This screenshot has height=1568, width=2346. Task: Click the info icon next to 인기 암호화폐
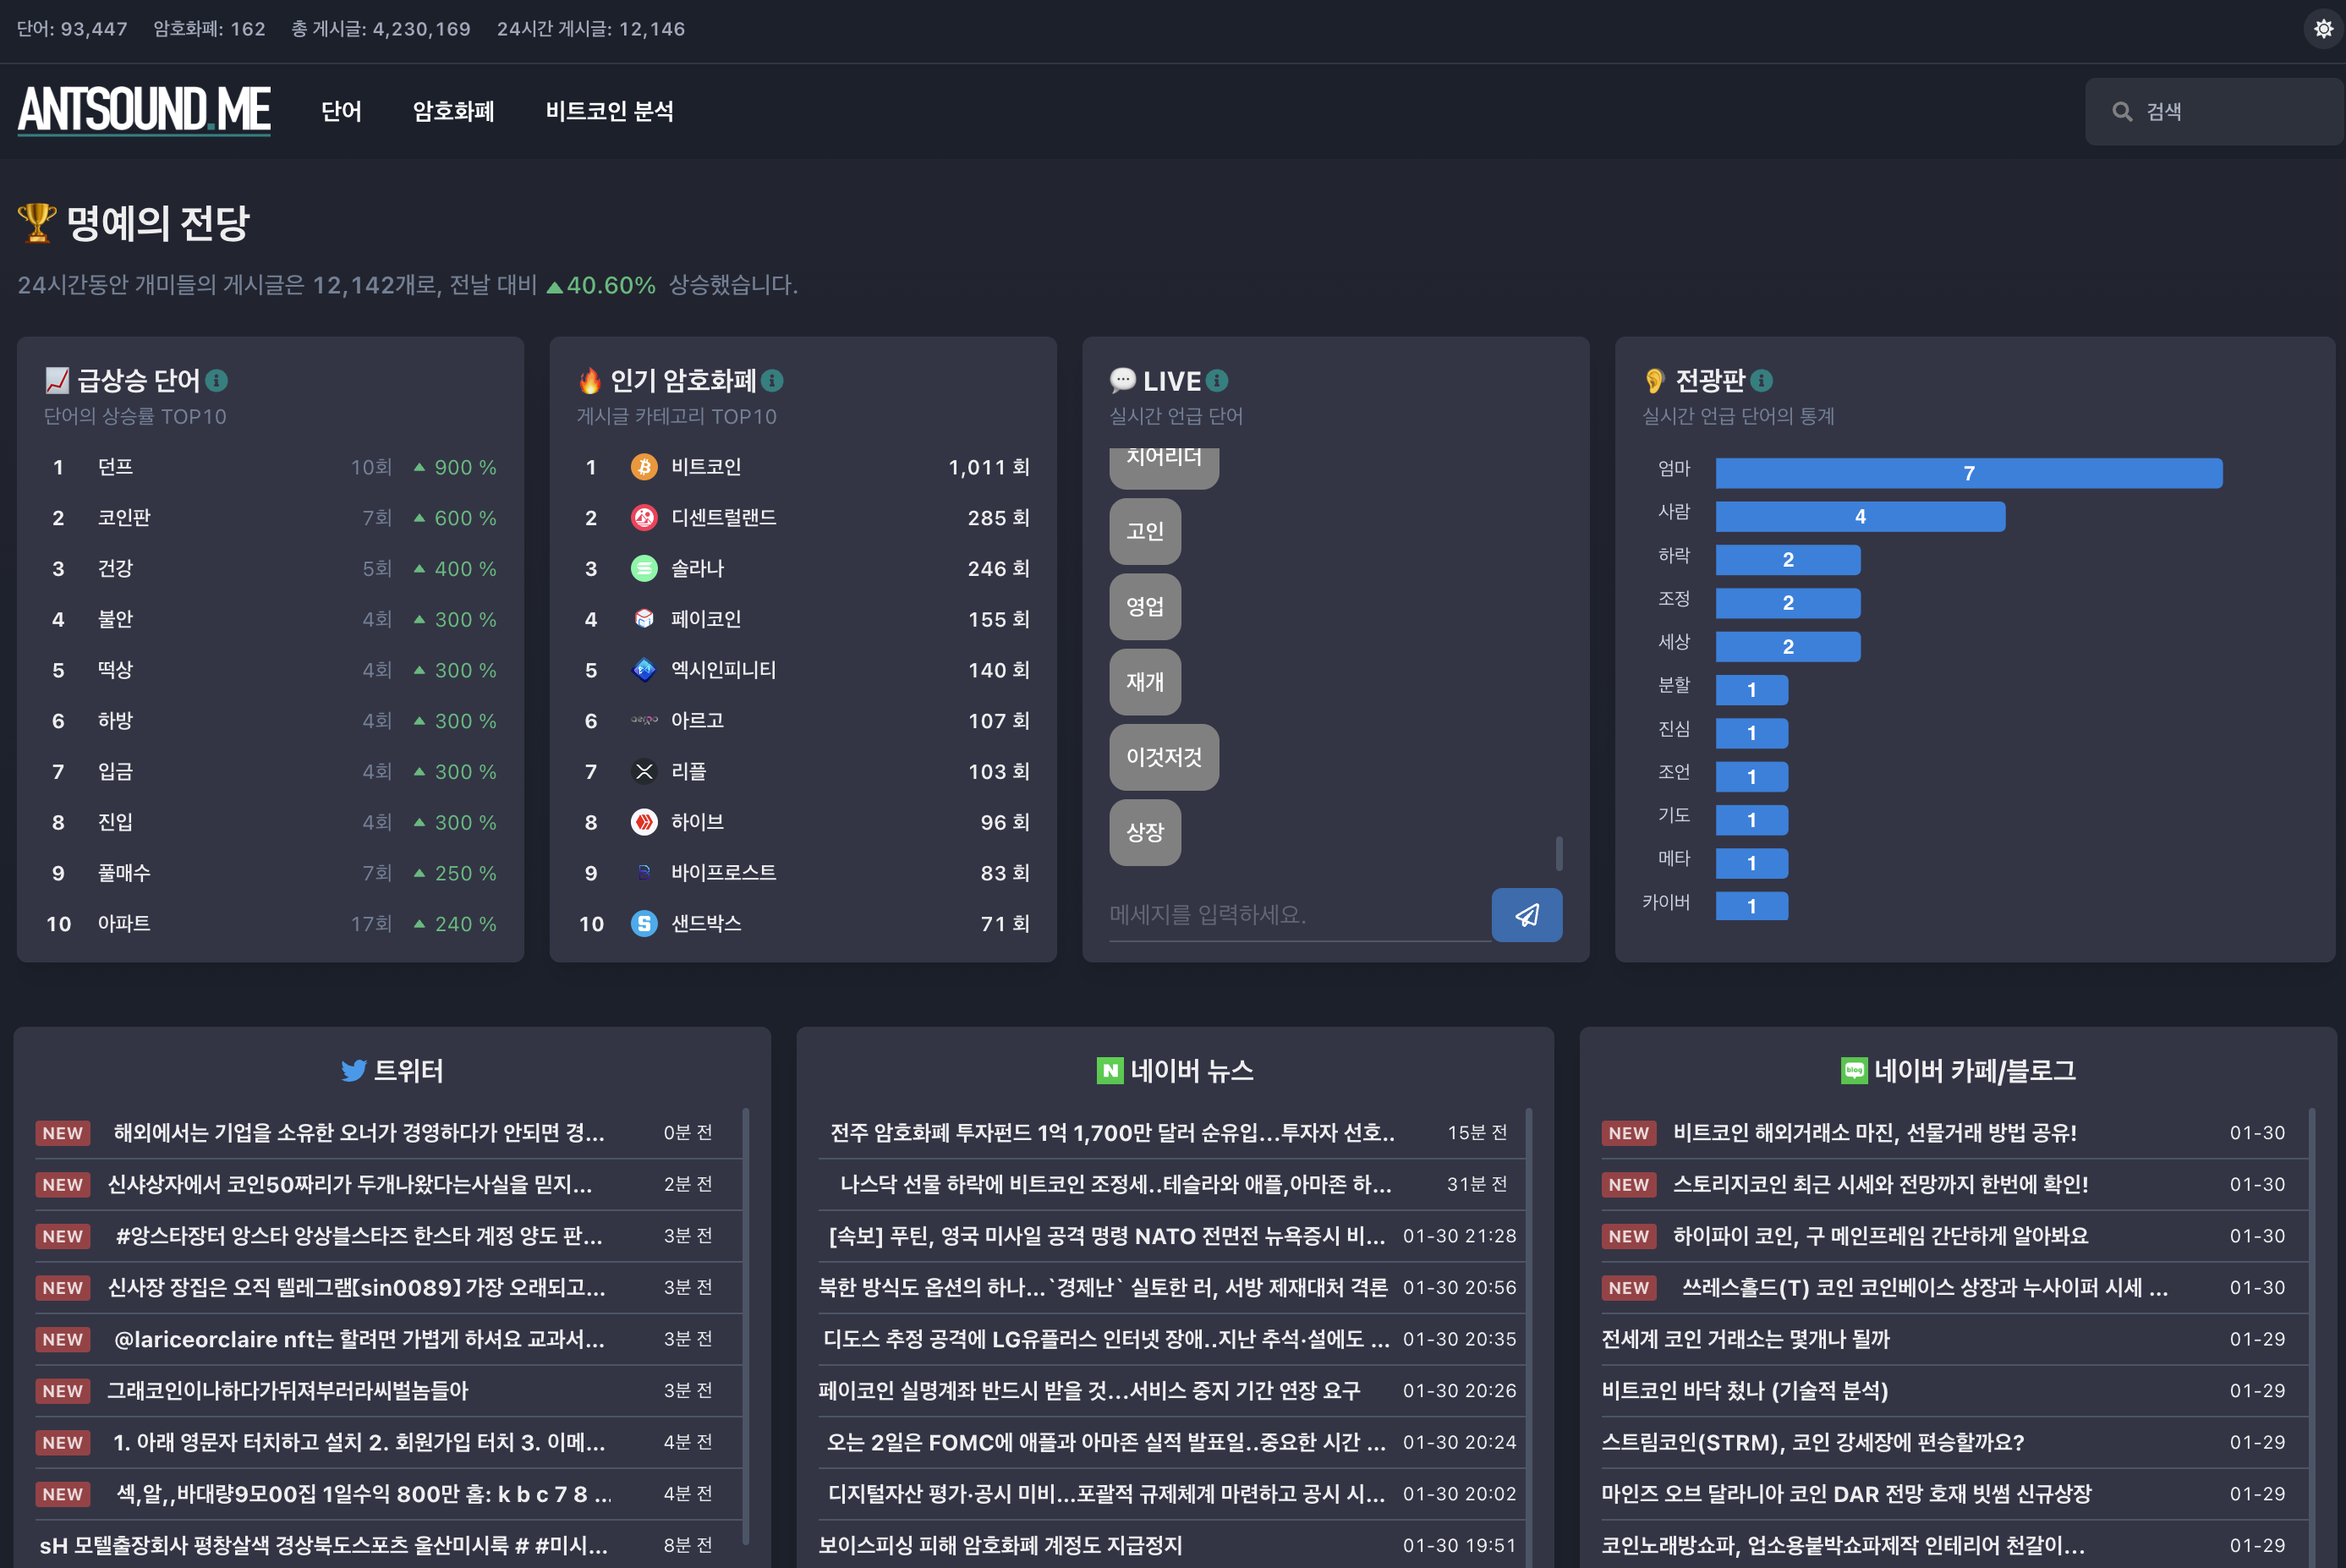coord(772,381)
